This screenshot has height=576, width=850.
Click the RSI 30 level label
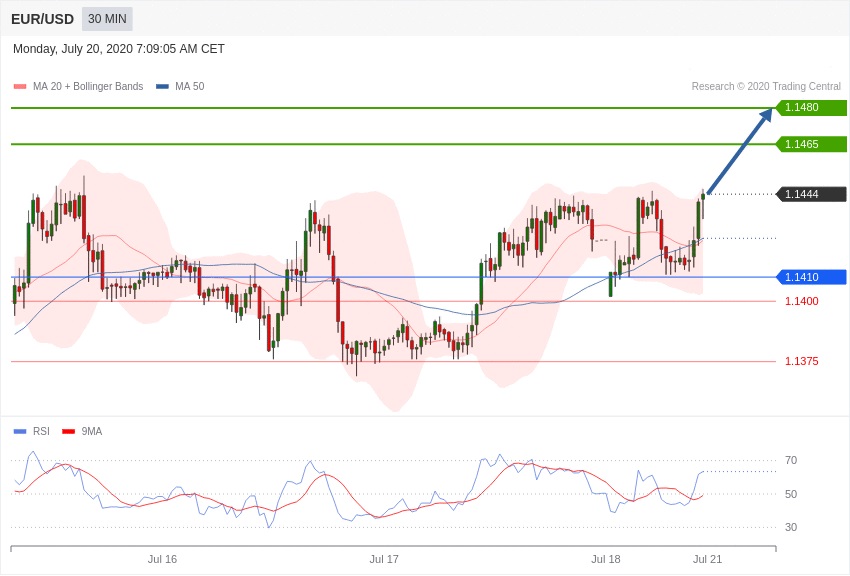pos(791,527)
